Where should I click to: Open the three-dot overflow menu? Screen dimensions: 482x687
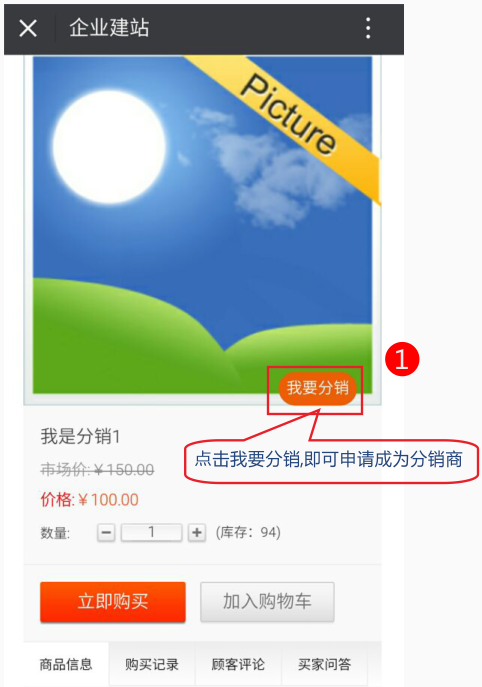(368, 28)
